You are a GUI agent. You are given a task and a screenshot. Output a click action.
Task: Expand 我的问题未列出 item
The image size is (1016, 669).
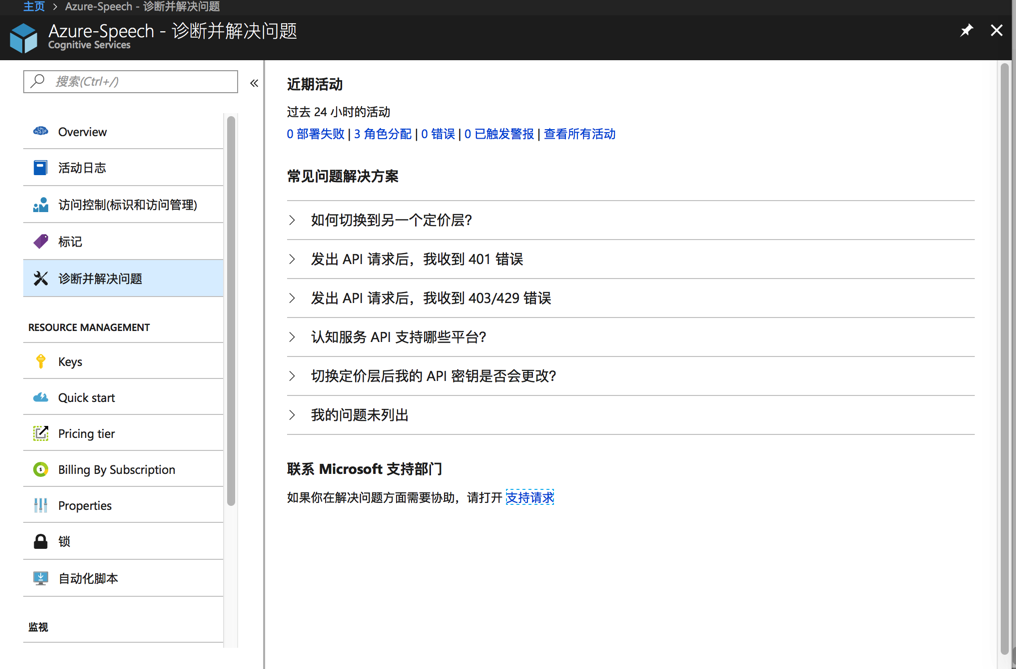pos(630,415)
